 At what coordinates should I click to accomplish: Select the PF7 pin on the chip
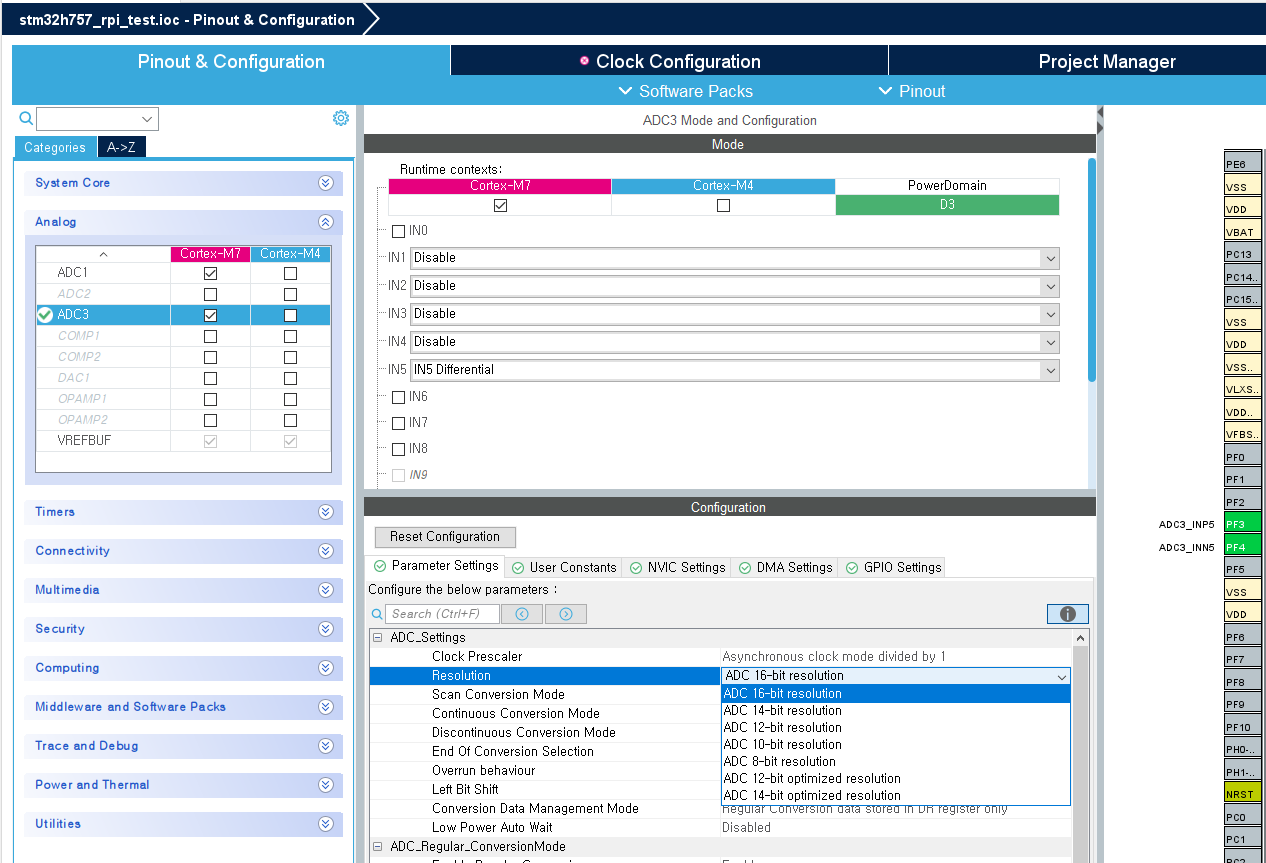pyautogui.click(x=1243, y=659)
